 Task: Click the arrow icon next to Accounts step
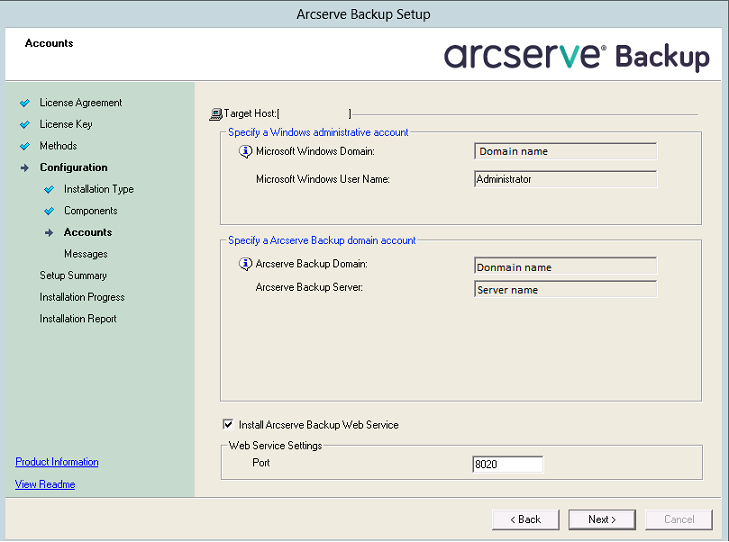[x=49, y=232]
